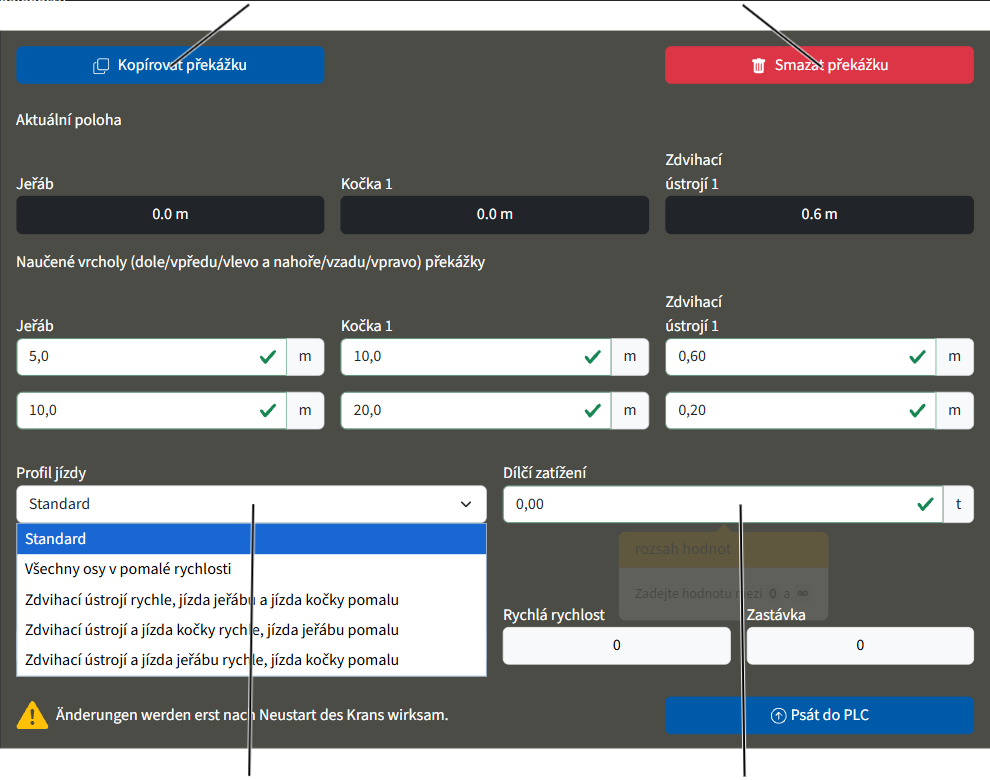
Task: Click the t unit label beside Dílčí zatížení
Action: tap(958, 504)
